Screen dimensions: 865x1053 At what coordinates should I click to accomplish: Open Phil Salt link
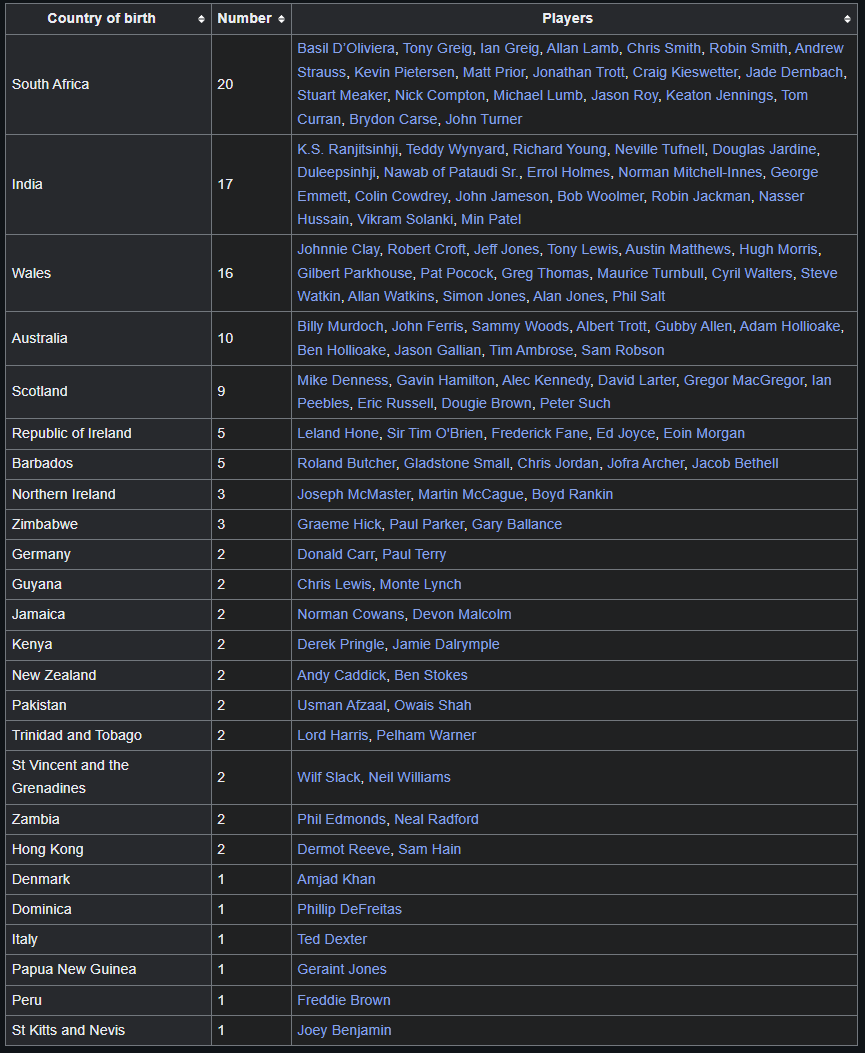click(x=639, y=296)
